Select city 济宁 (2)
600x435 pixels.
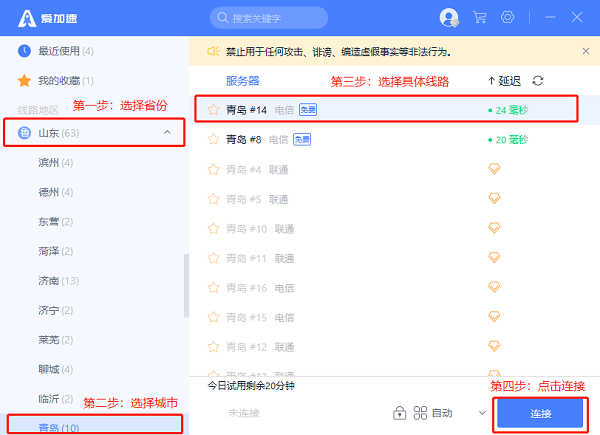tap(55, 310)
